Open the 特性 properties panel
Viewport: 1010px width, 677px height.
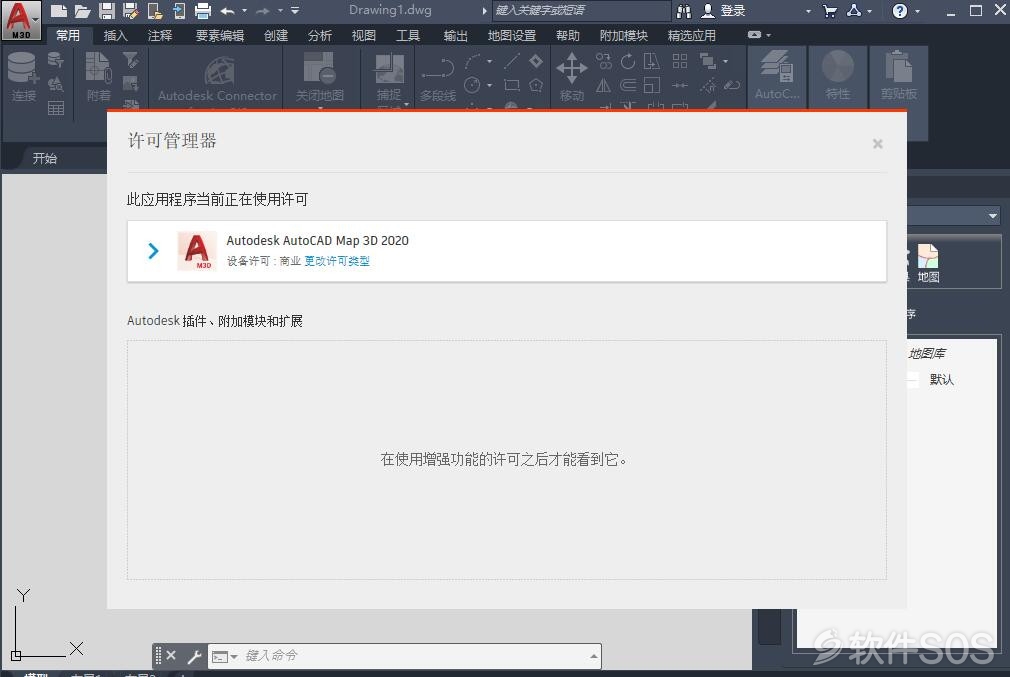point(837,75)
